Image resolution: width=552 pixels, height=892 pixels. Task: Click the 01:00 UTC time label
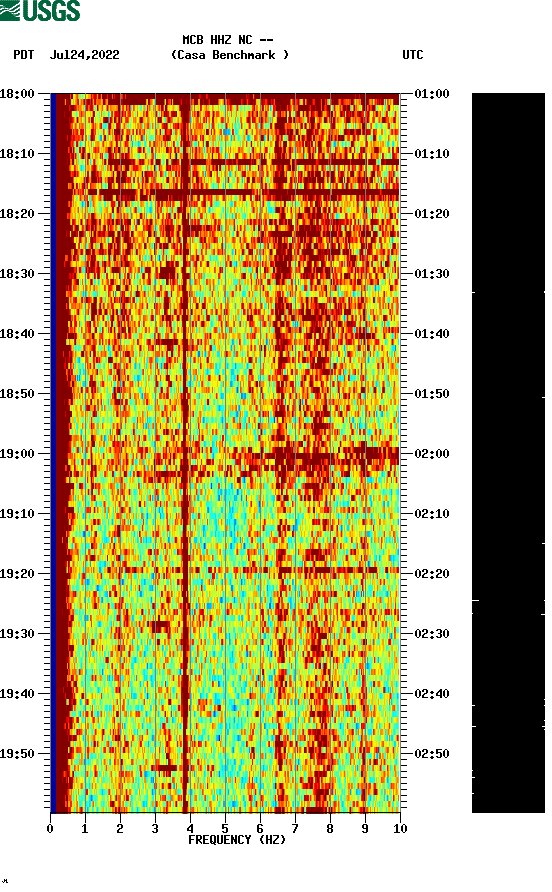432,94
